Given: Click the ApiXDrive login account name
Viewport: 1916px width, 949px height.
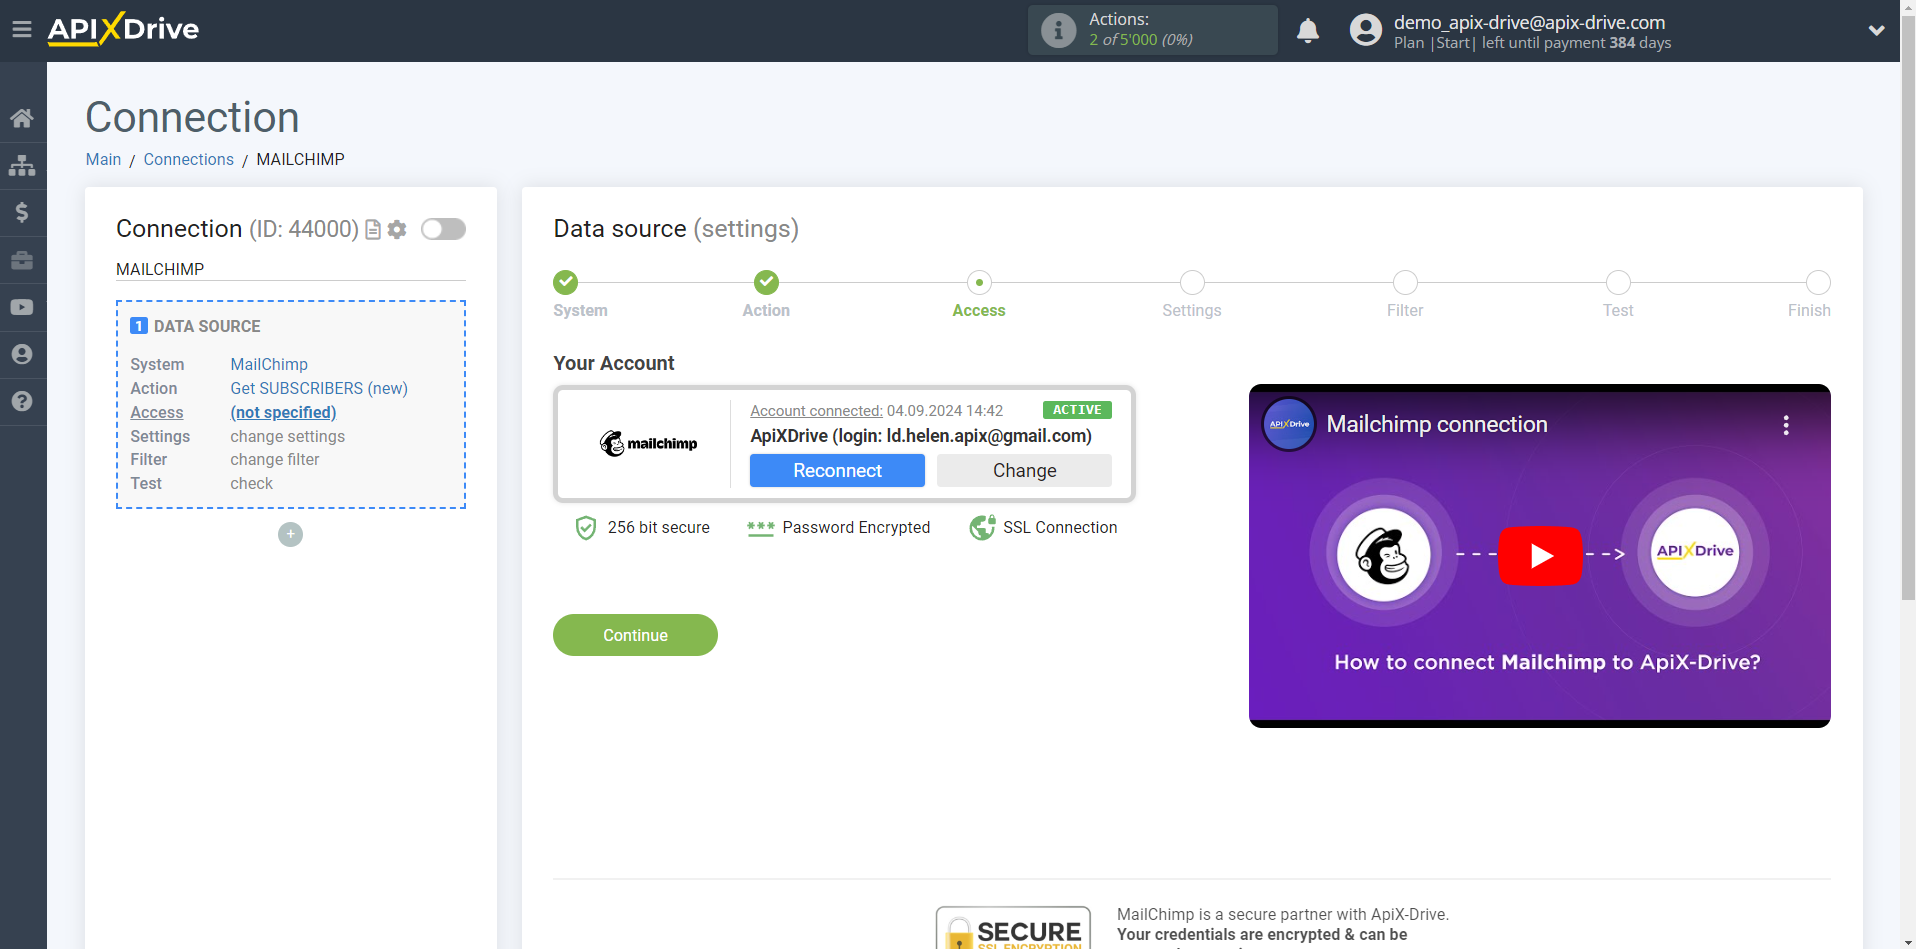Looking at the screenshot, I should 921,436.
